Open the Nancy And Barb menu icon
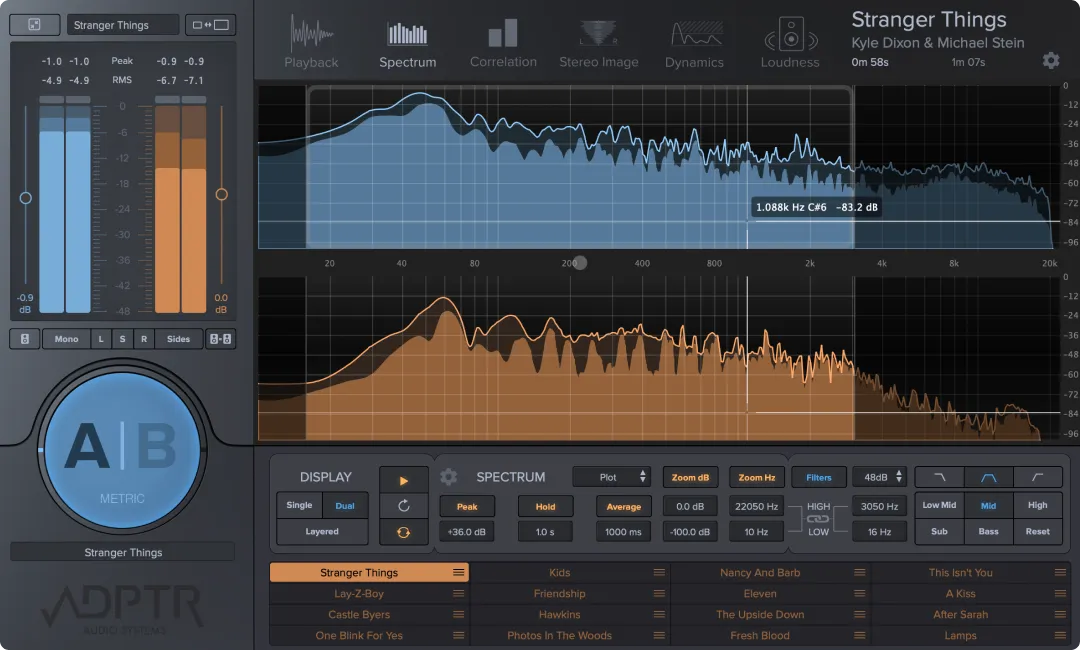This screenshot has height=650, width=1080. (860, 572)
